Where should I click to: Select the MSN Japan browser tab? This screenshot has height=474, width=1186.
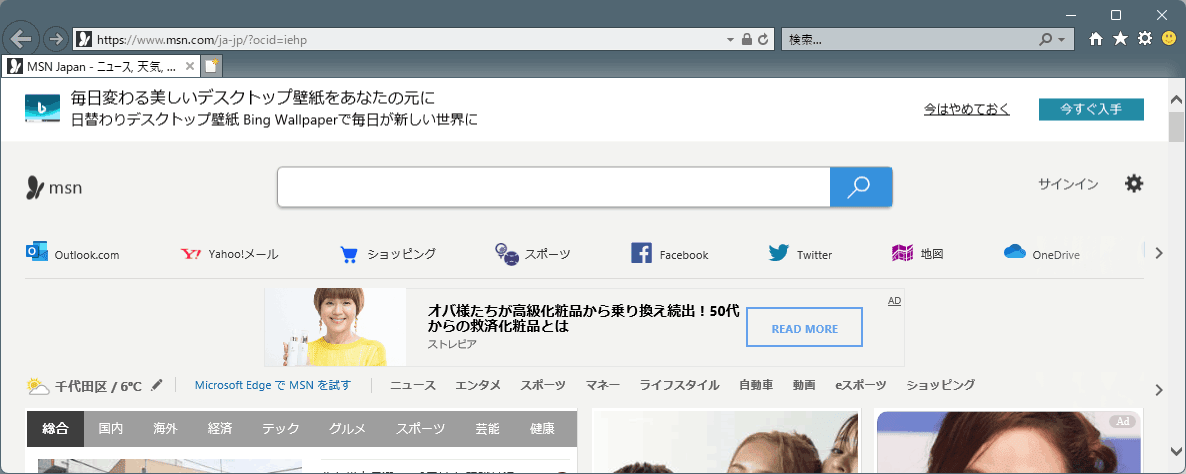pyautogui.click(x=101, y=67)
